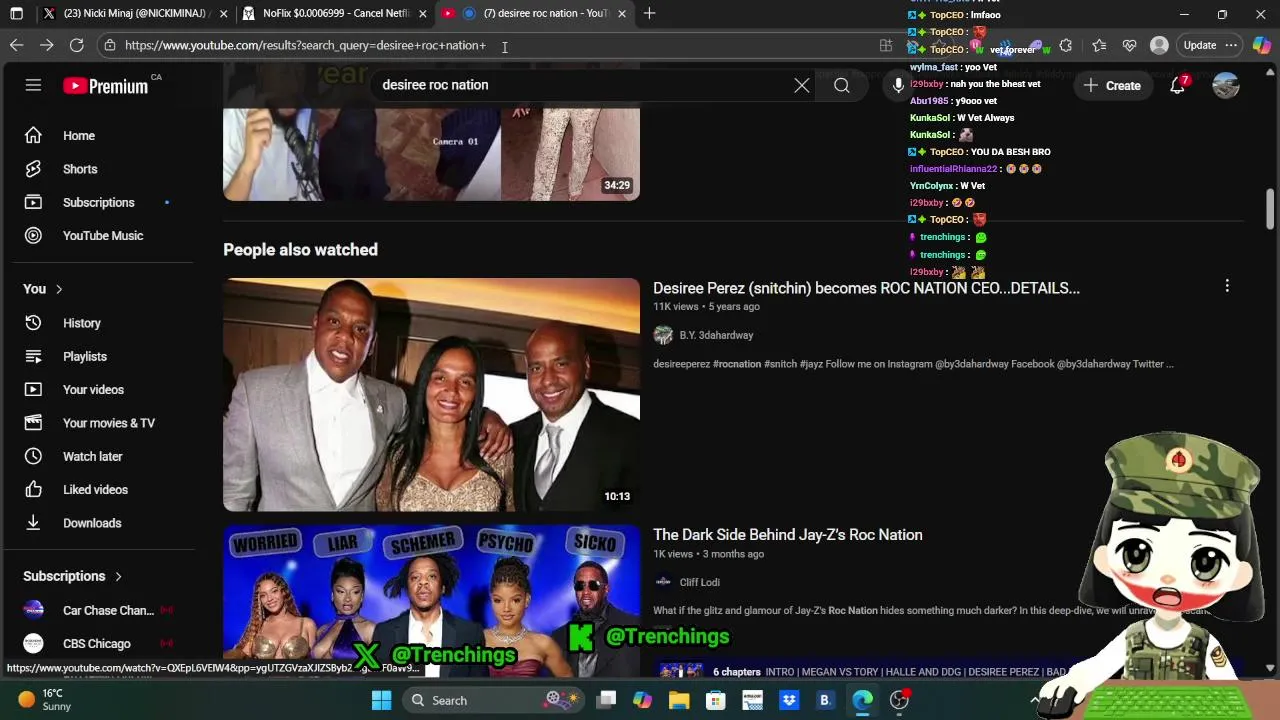Open the Edge profile avatar
This screenshot has height=720, width=1280.
point(1159,45)
